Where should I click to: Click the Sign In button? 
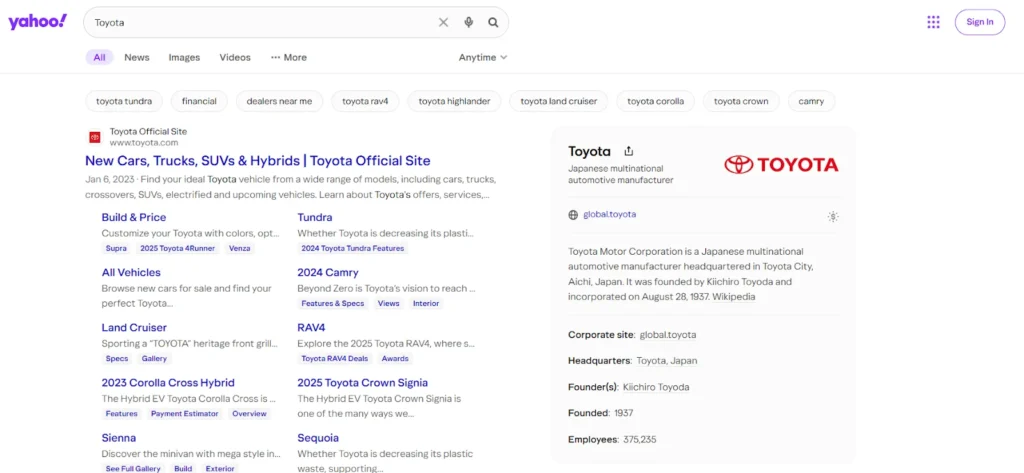coord(979,22)
